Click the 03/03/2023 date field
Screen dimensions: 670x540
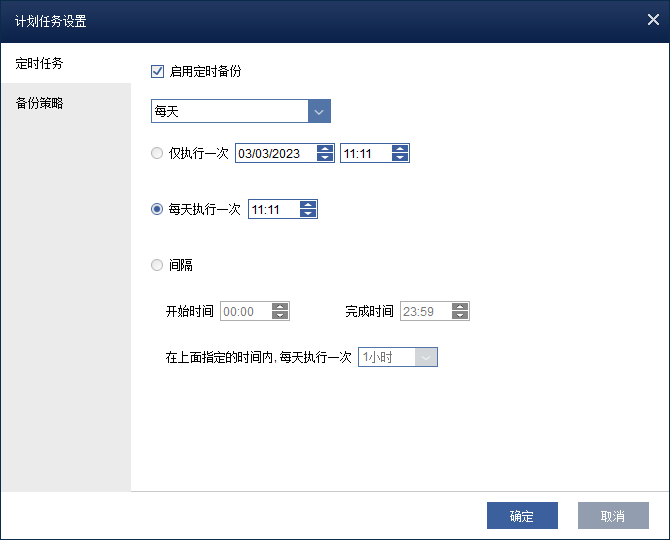pyautogui.click(x=275, y=154)
